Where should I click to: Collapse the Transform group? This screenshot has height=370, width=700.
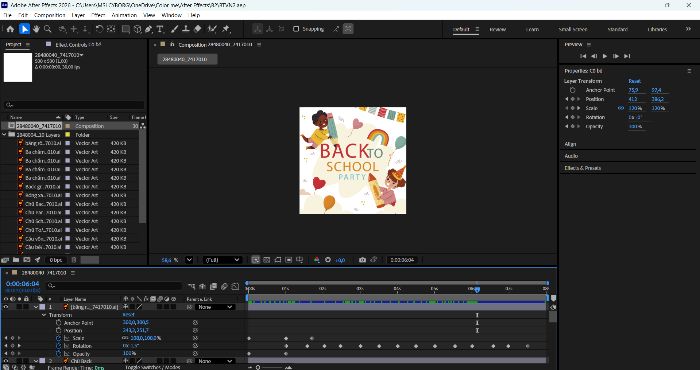coord(44,315)
